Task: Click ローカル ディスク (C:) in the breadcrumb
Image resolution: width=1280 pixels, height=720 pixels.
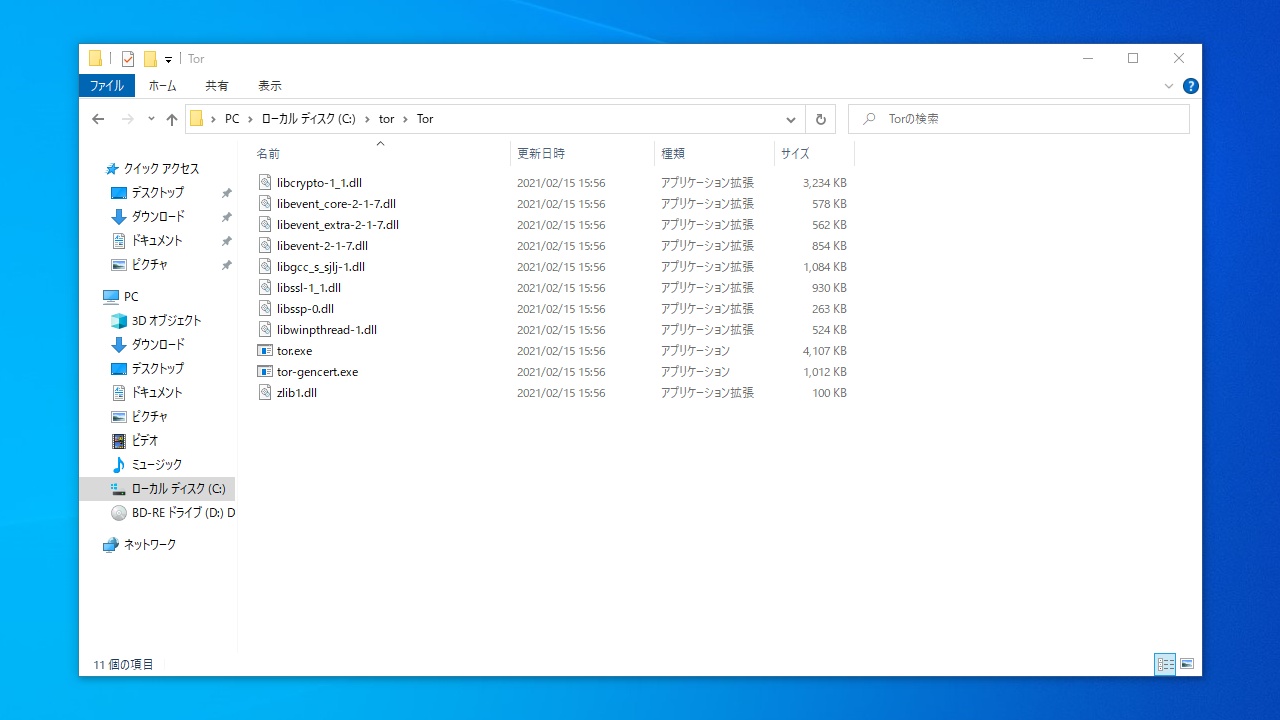Action: 308,119
